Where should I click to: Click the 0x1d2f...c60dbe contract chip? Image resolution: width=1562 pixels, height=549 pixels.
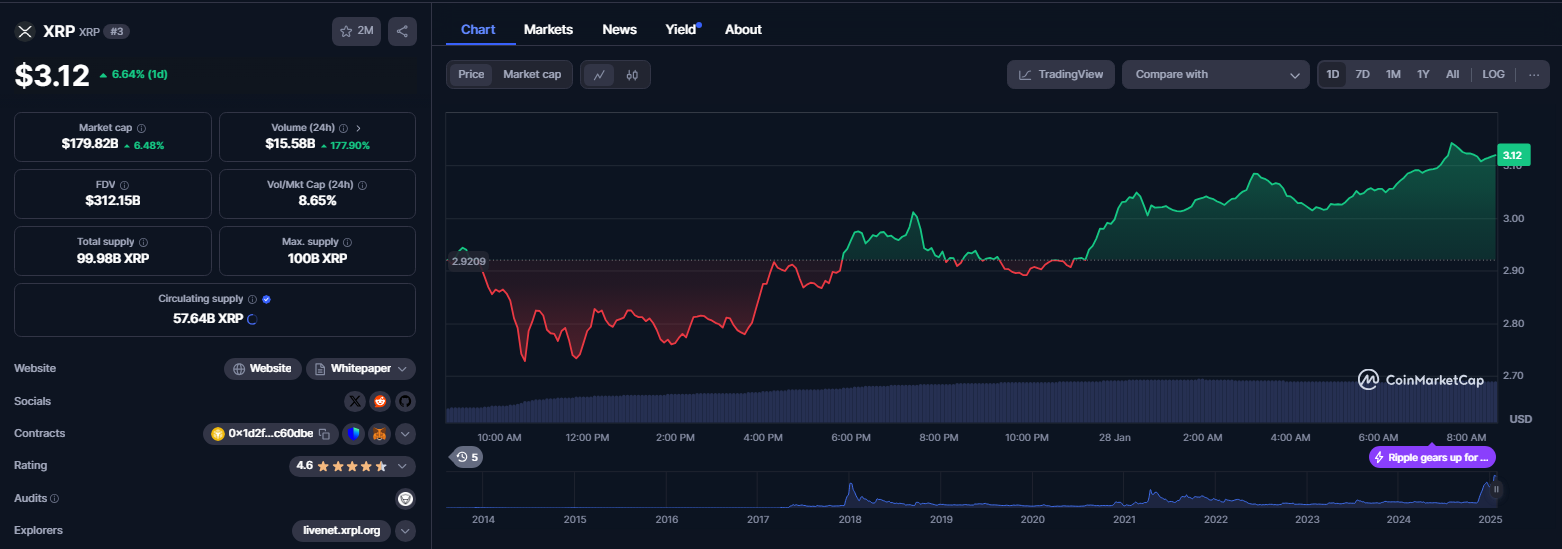click(x=271, y=434)
